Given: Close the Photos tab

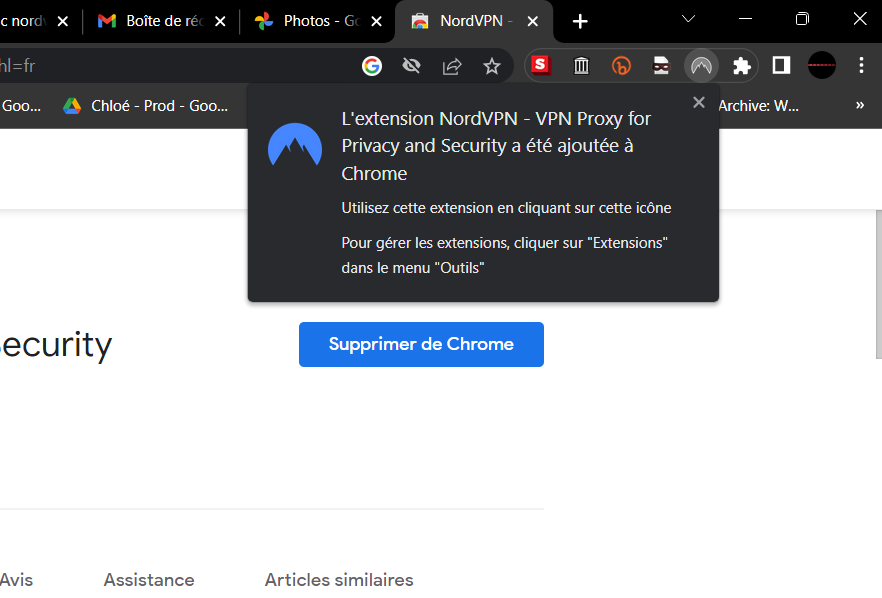Looking at the screenshot, I should pyautogui.click(x=377, y=21).
